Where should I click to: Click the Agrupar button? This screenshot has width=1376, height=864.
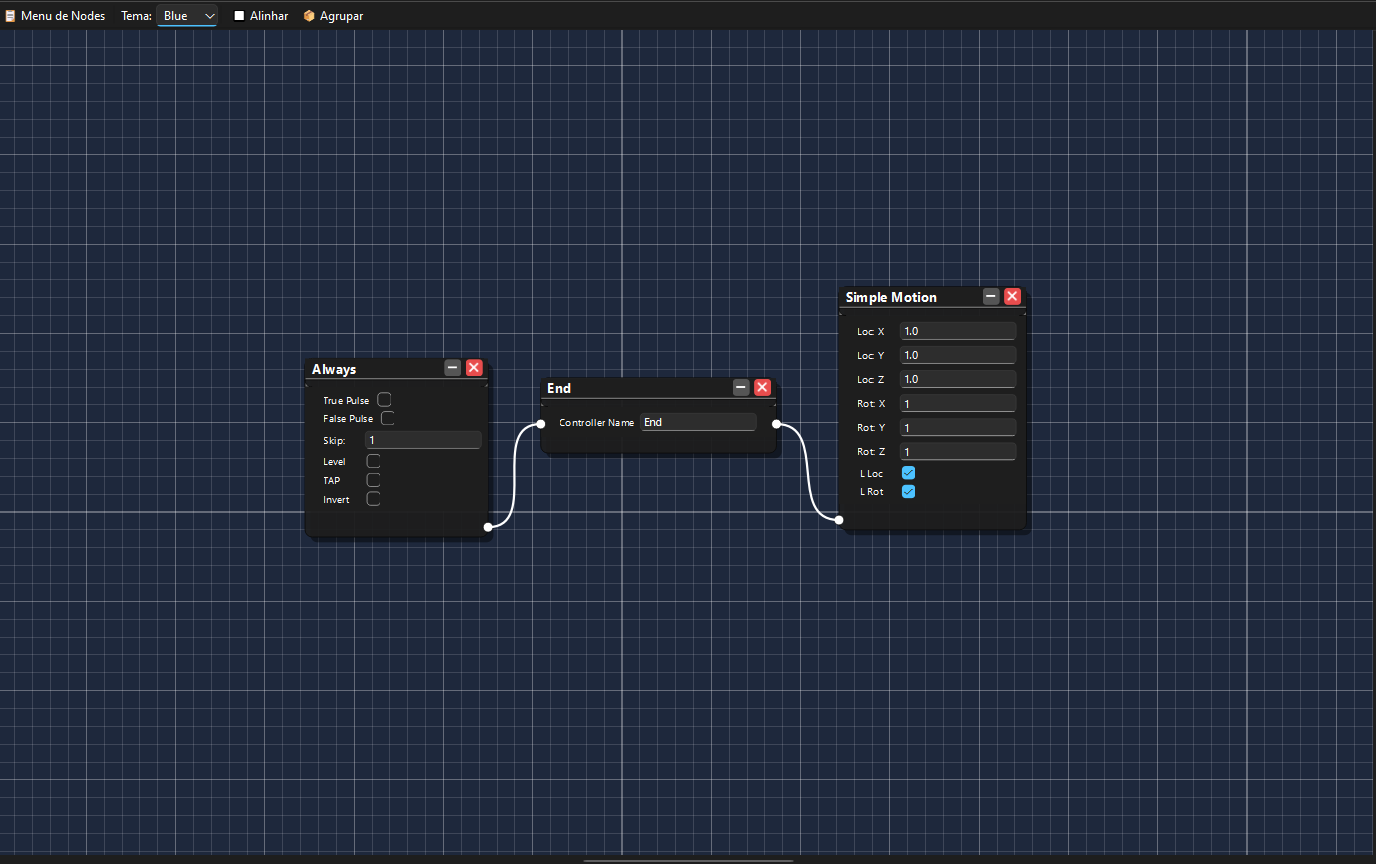click(x=333, y=16)
